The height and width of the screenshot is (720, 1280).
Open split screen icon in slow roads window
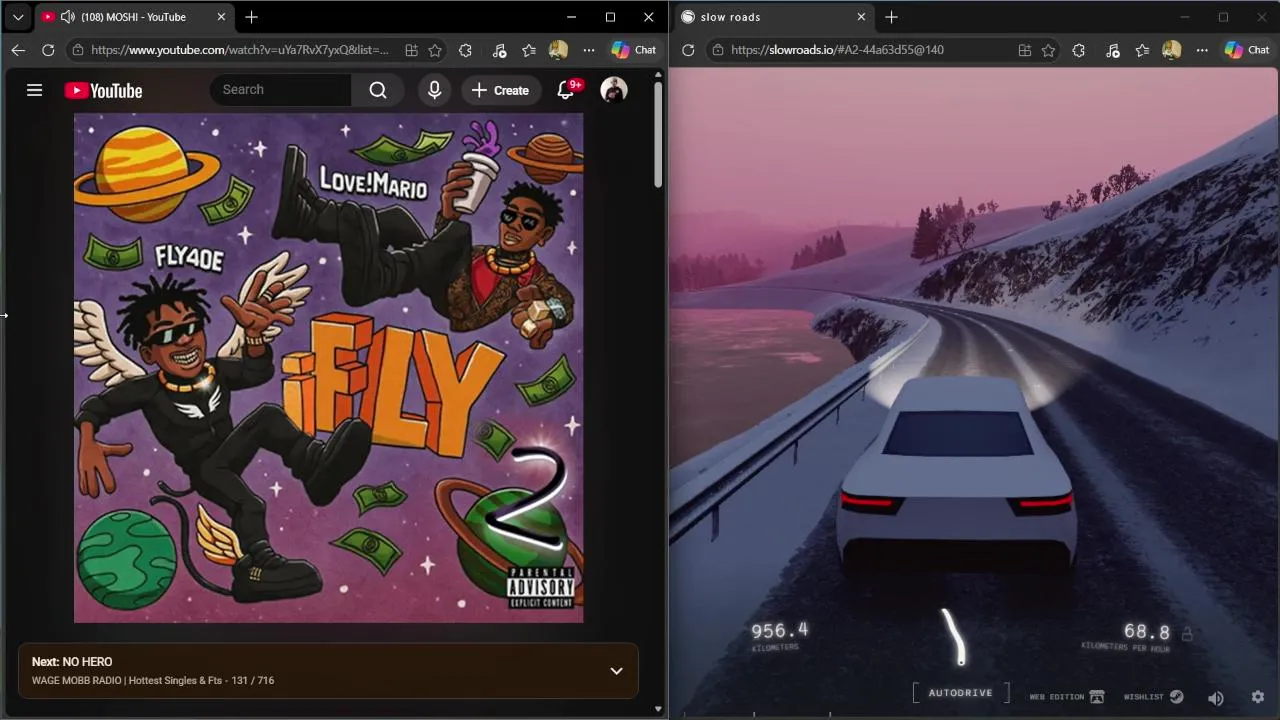(1025, 50)
